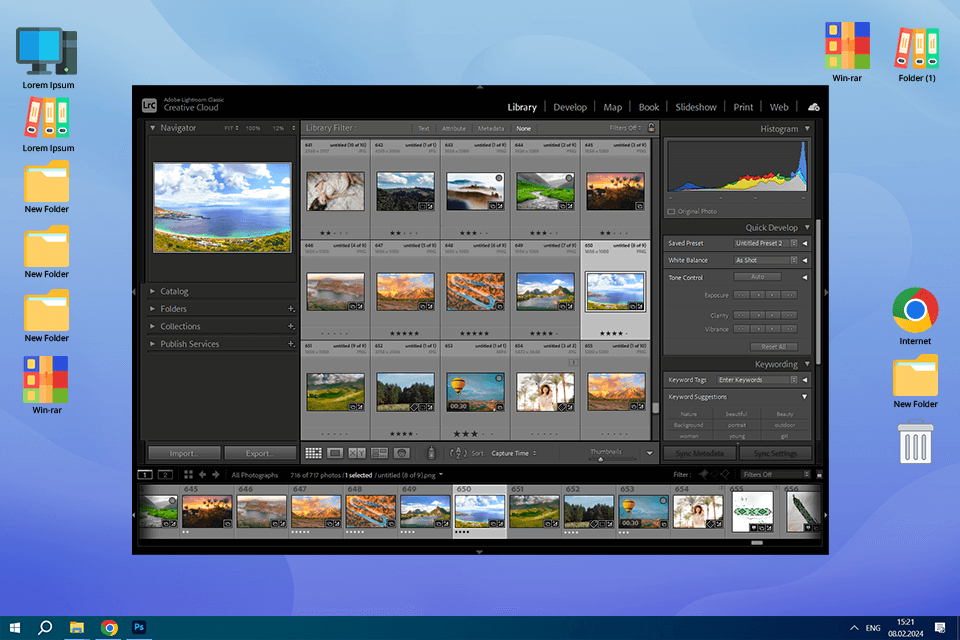The height and width of the screenshot is (640, 960).
Task: Collapse the Navigator panel
Action: click(x=152, y=128)
